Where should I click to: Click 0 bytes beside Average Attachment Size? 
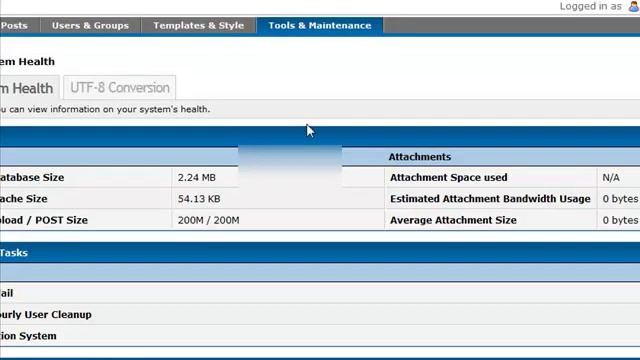click(x=620, y=220)
